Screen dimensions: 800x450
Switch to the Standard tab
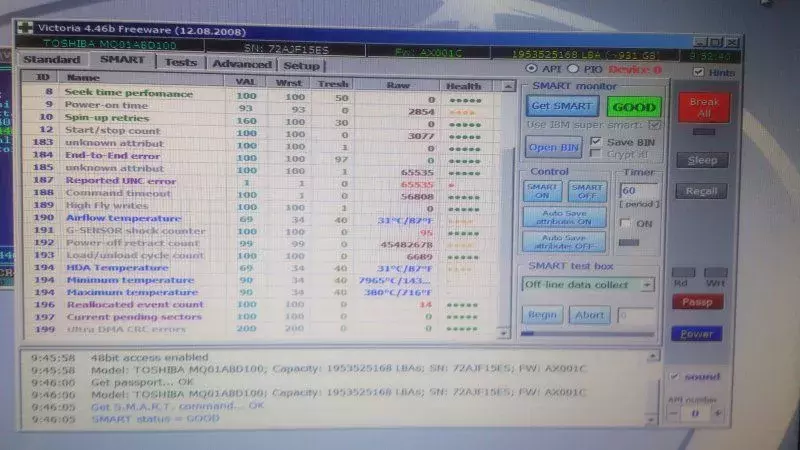tap(52, 60)
